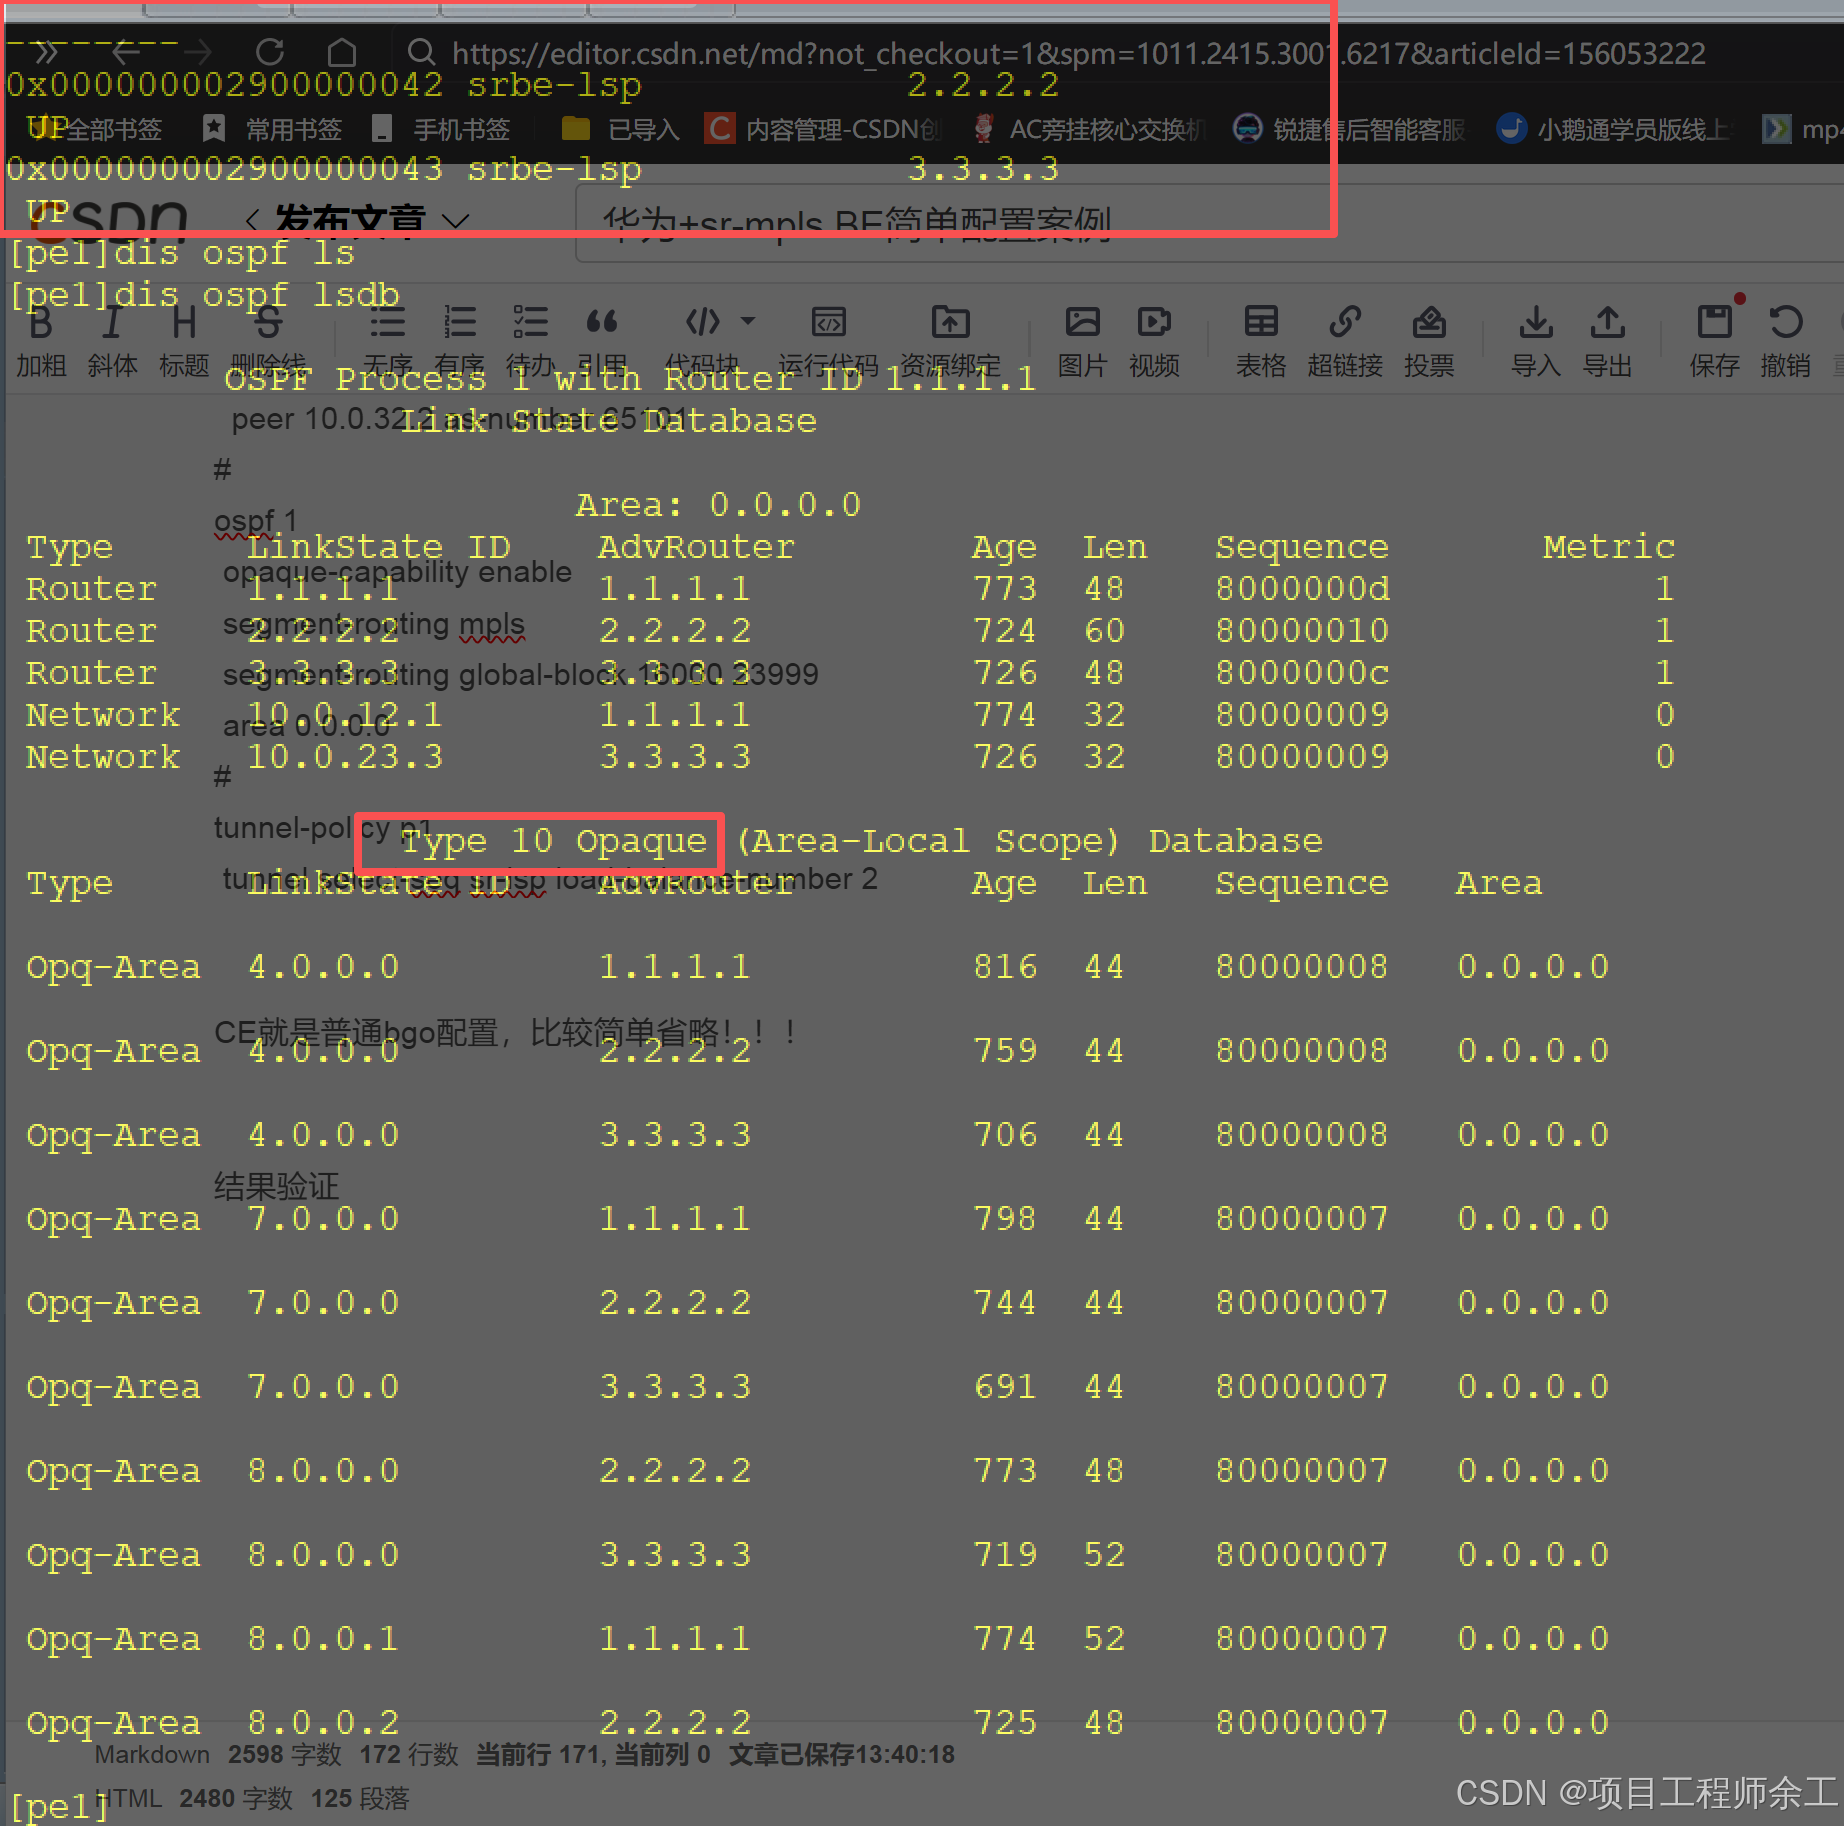Click the 'dis ospf lsdb' command line
Viewport: 1844px width, 1826px height.
[x=206, y=295]
